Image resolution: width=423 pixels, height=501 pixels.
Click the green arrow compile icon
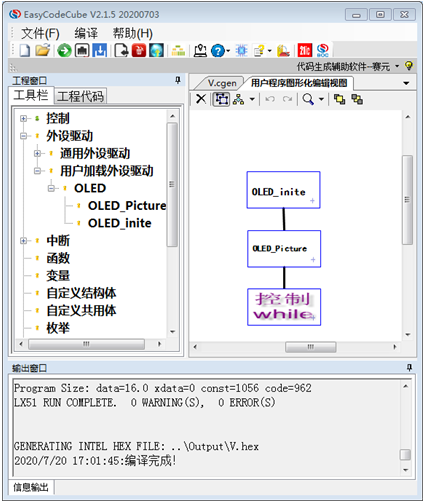point(64,51)
